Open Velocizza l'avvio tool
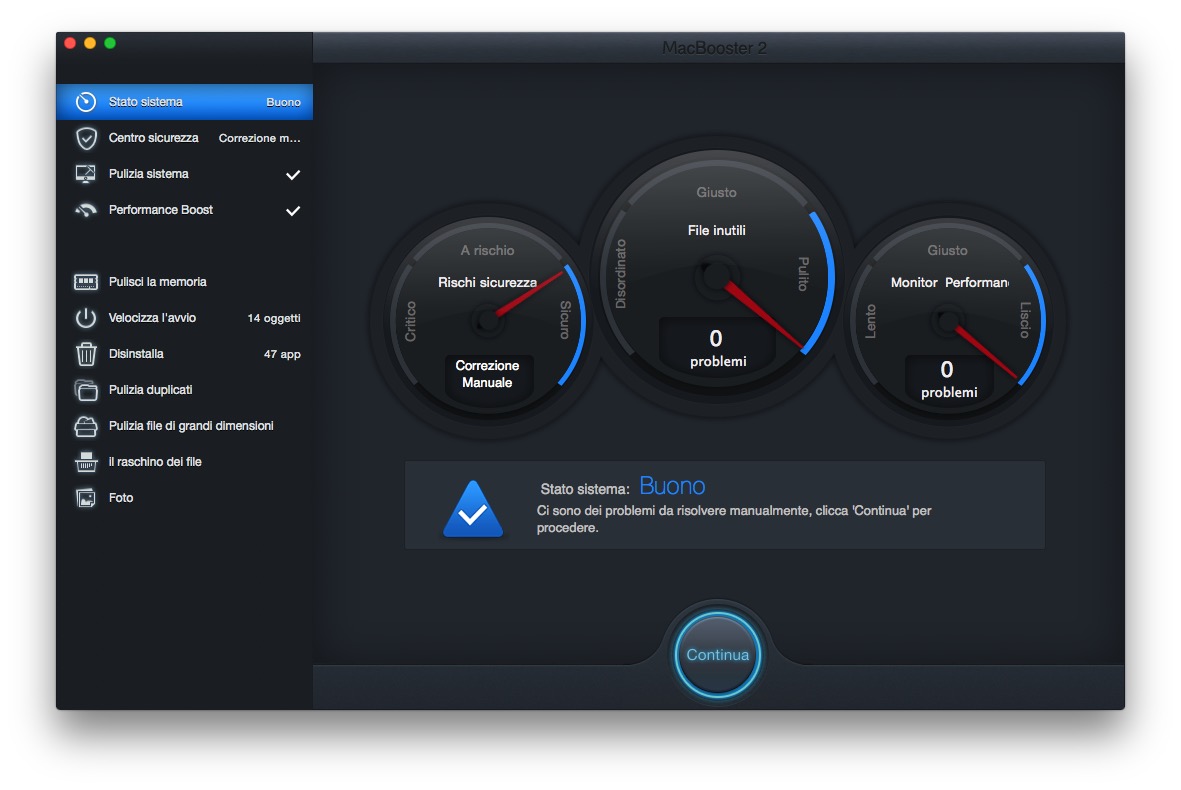 pyautogui.click(x=185, y=318)
